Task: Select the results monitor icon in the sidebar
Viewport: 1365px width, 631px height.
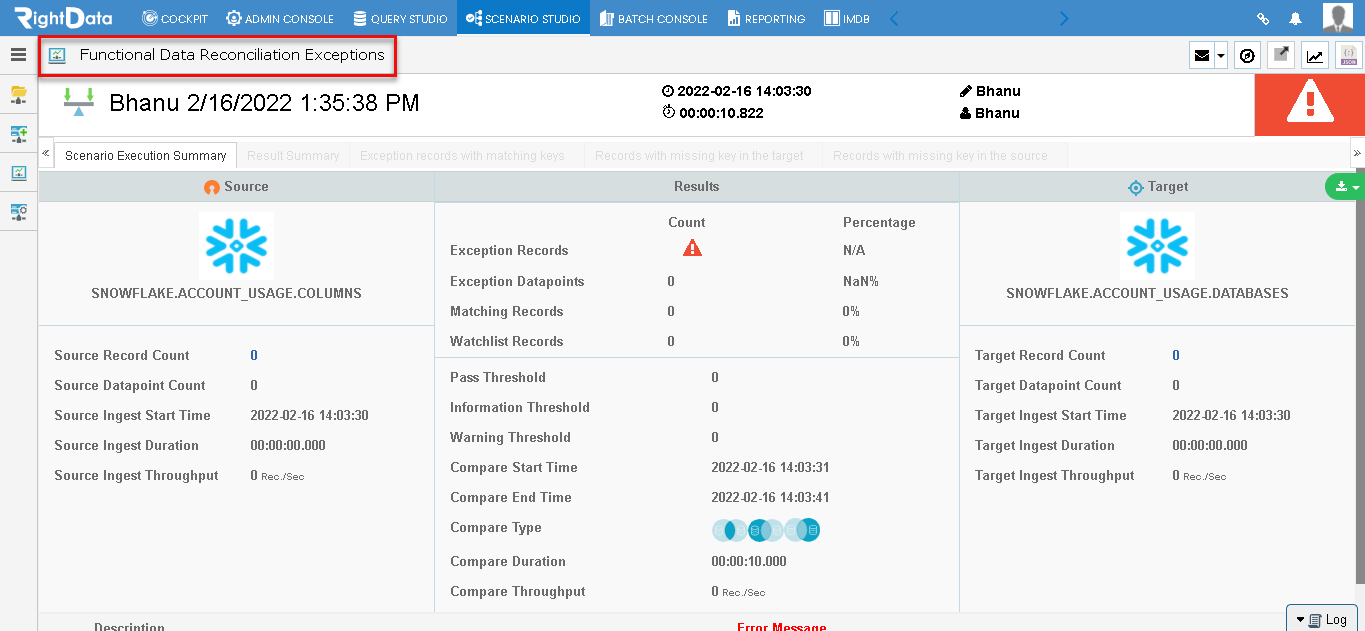Action: click(18, 172)
